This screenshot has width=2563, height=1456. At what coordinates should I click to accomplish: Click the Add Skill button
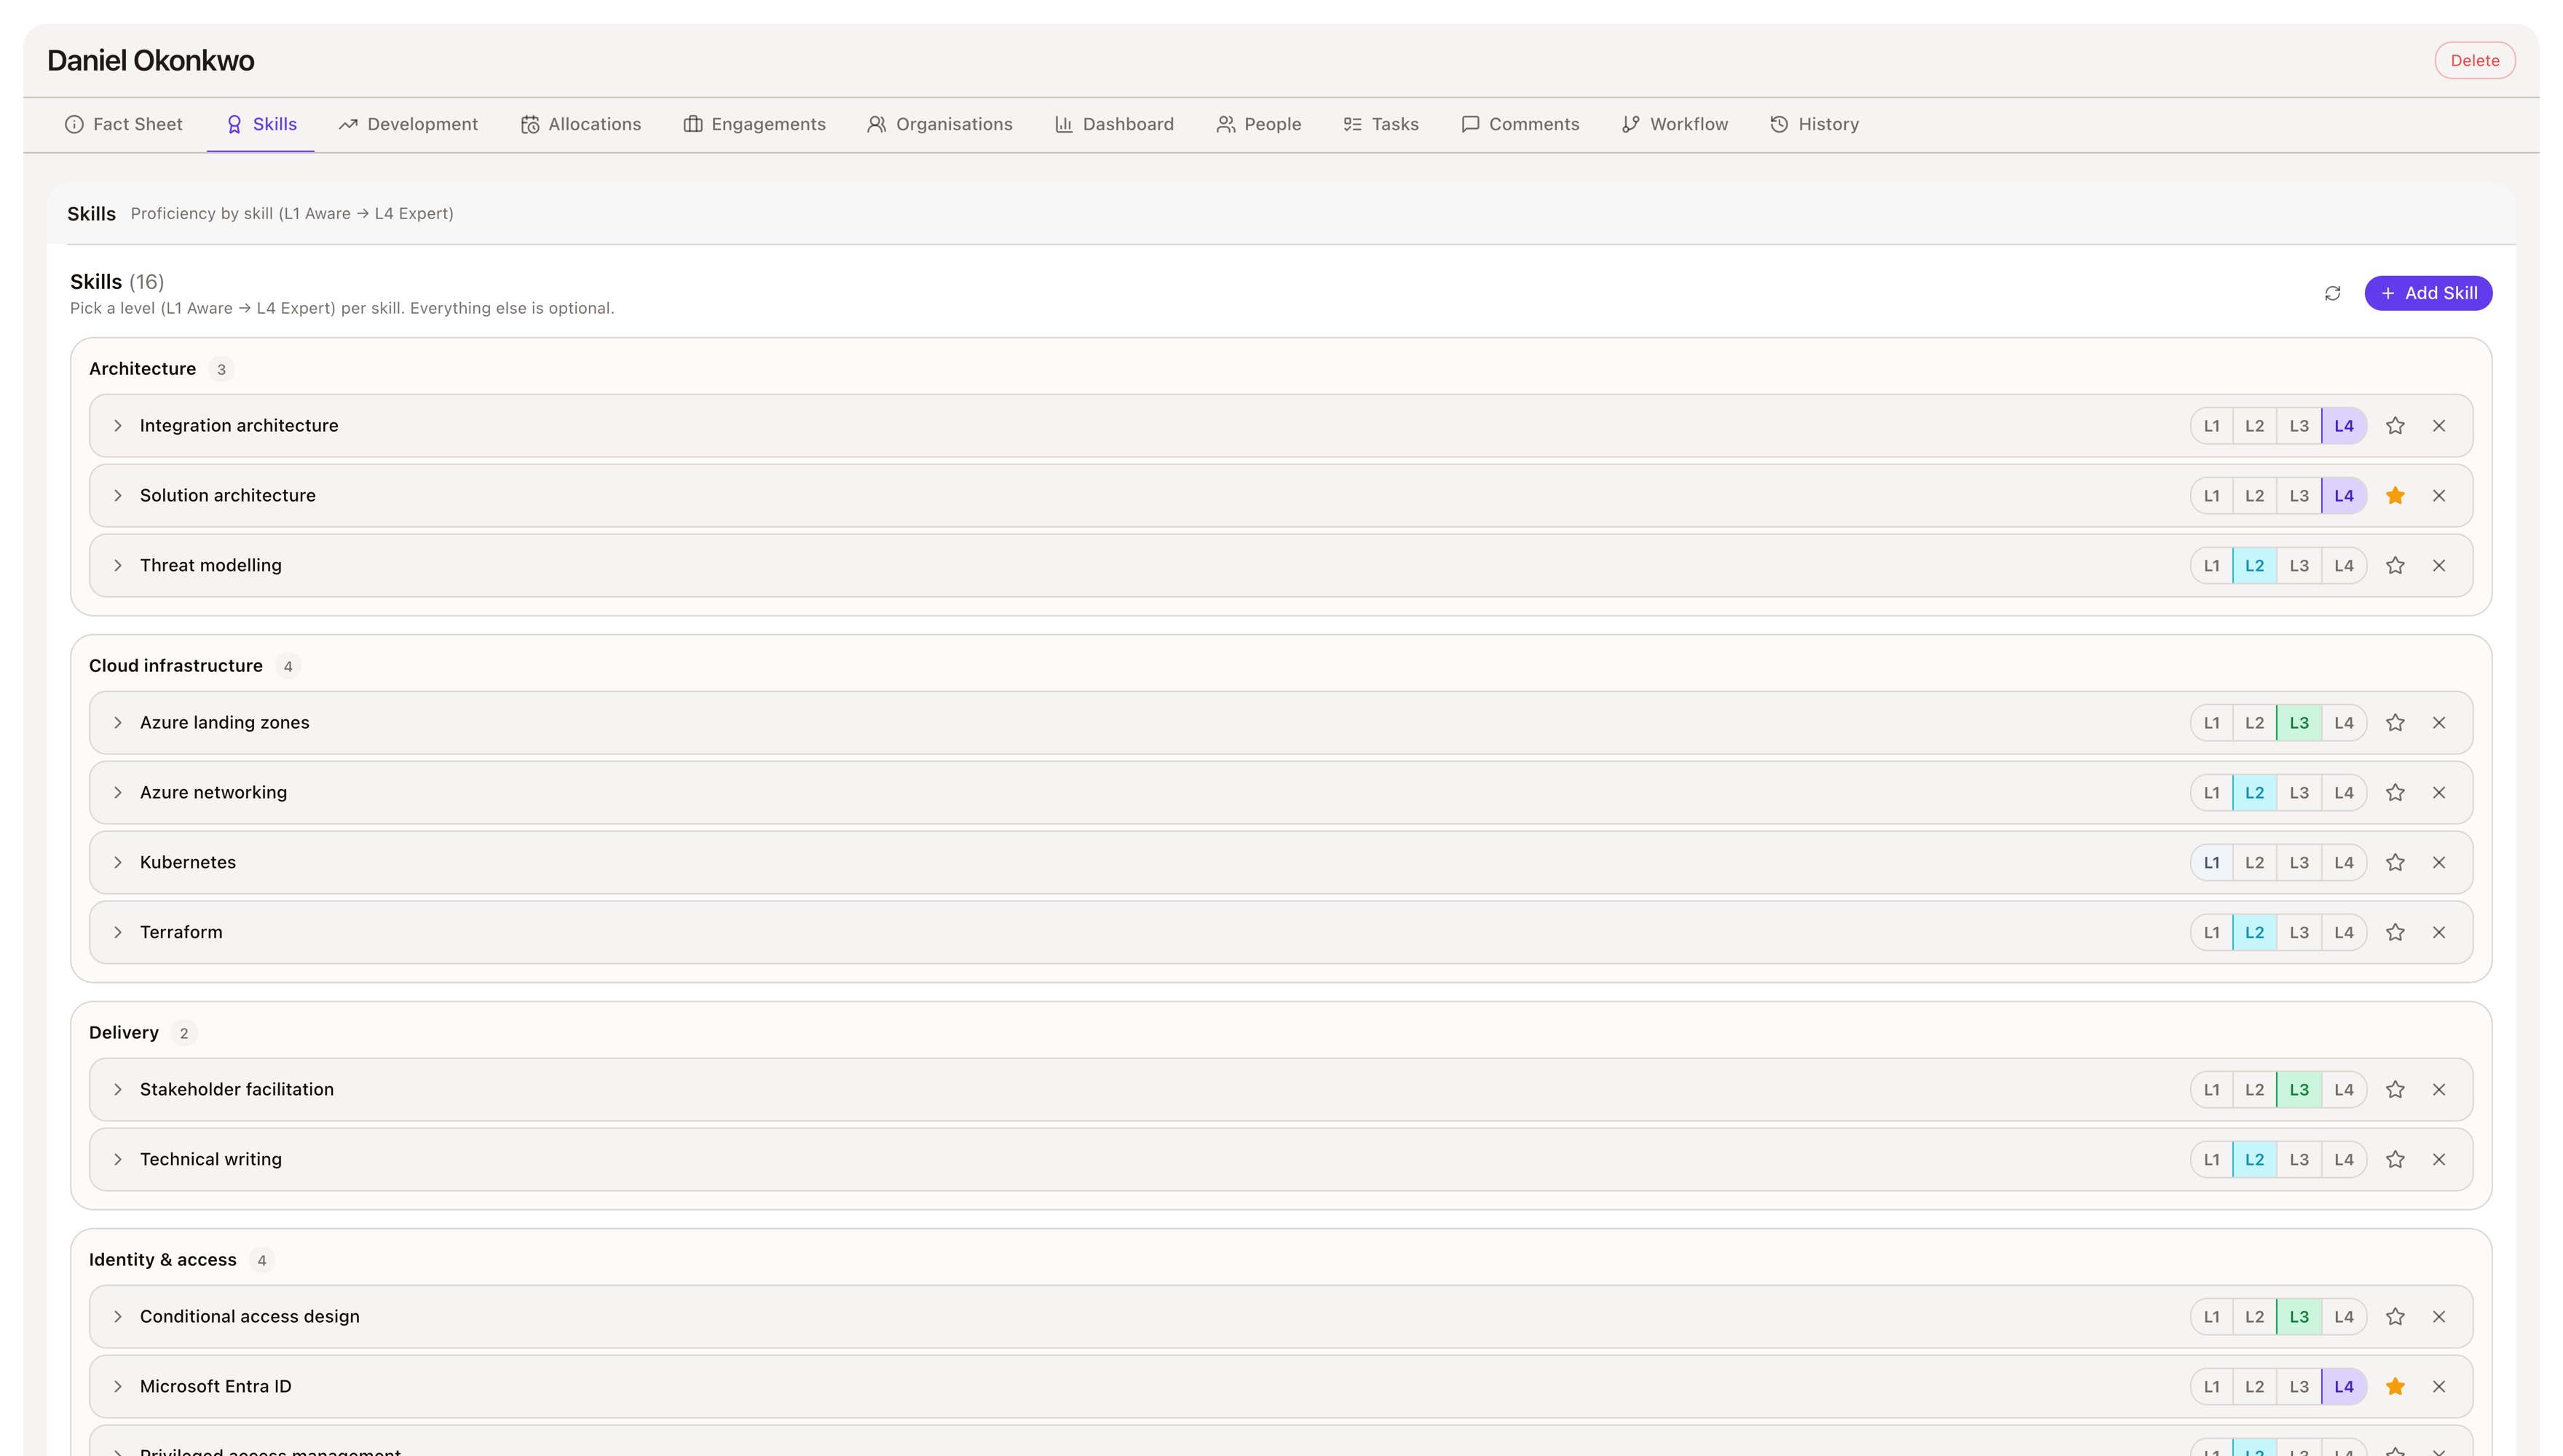coord(2428,293)
